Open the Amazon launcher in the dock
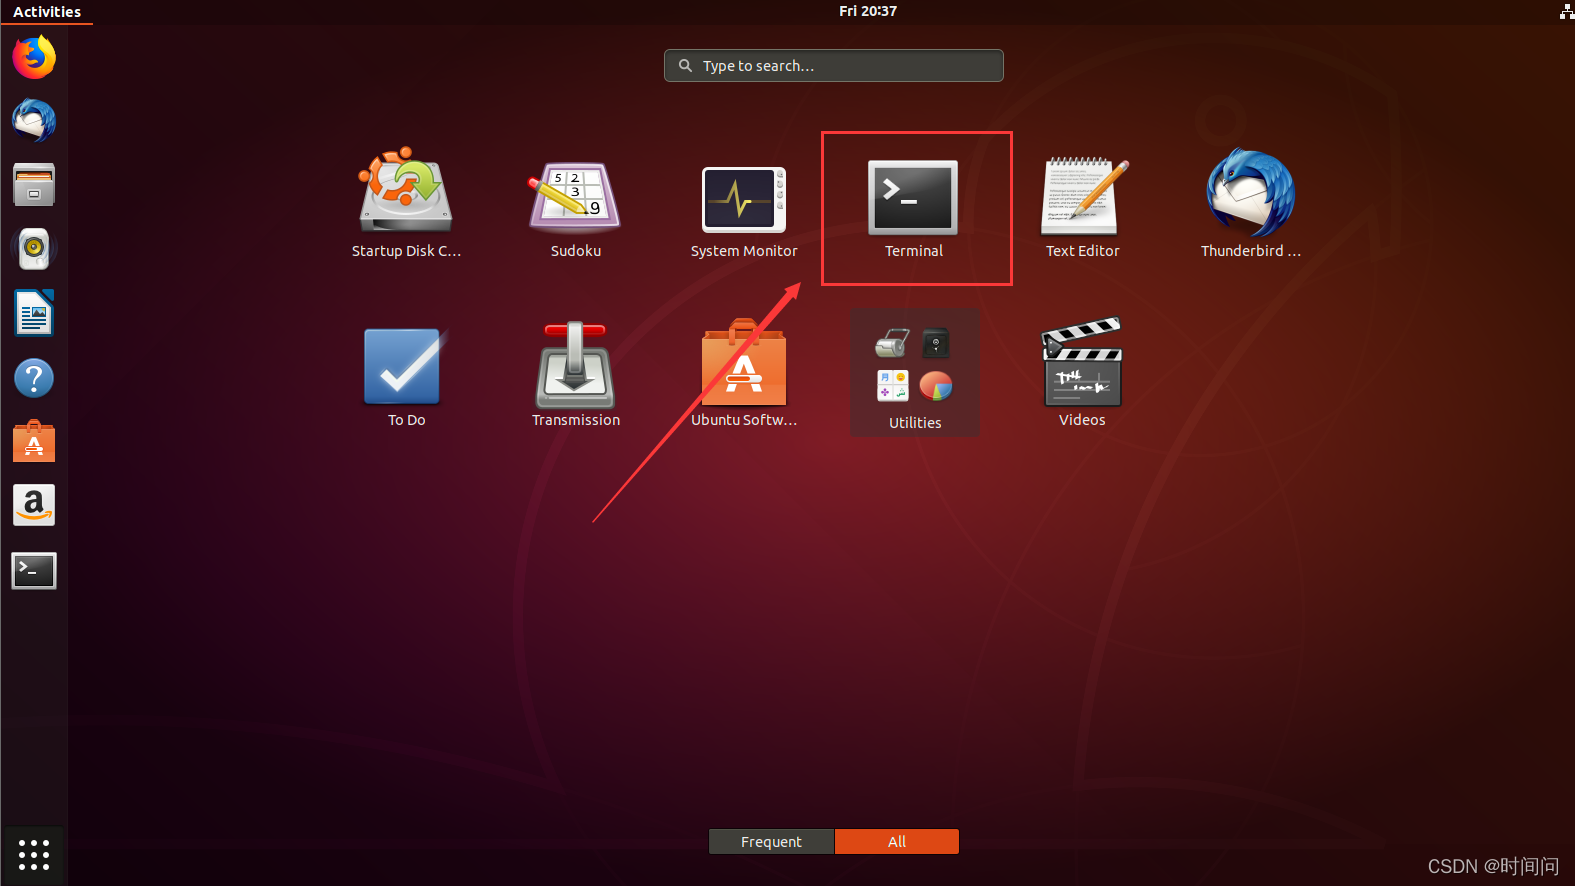The width and height of the screenshot is (1575, 886). tap(34, 506)
